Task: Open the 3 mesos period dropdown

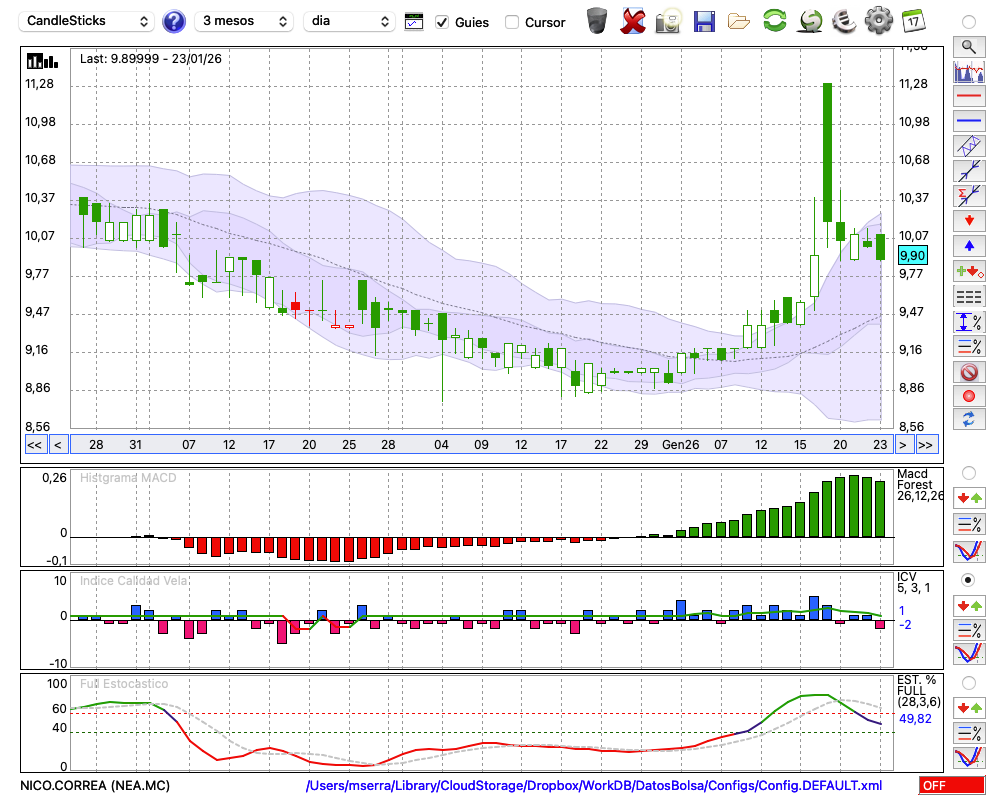Action: coord(244,21)
